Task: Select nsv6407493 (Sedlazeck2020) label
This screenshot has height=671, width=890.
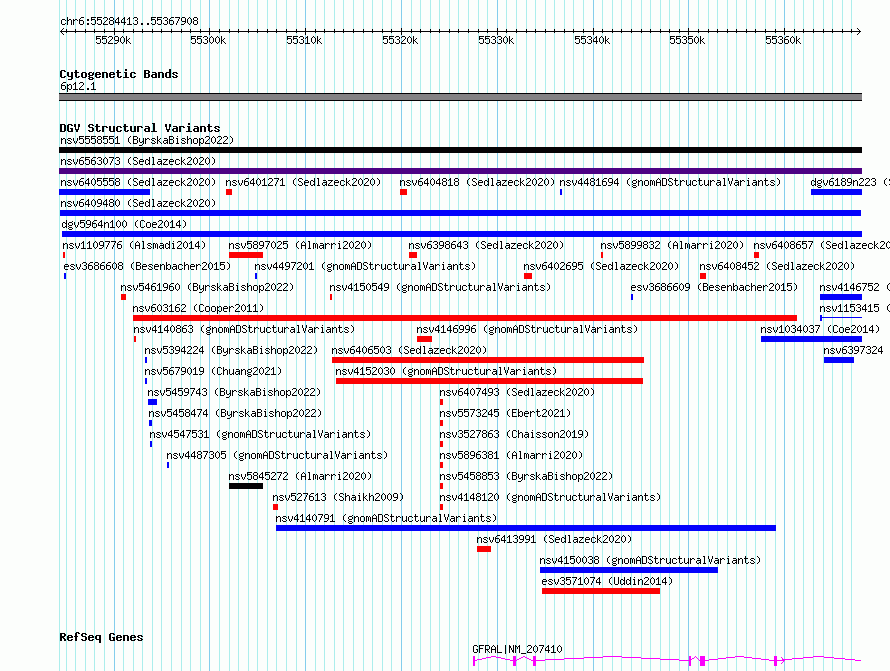Action: point(517,392)
